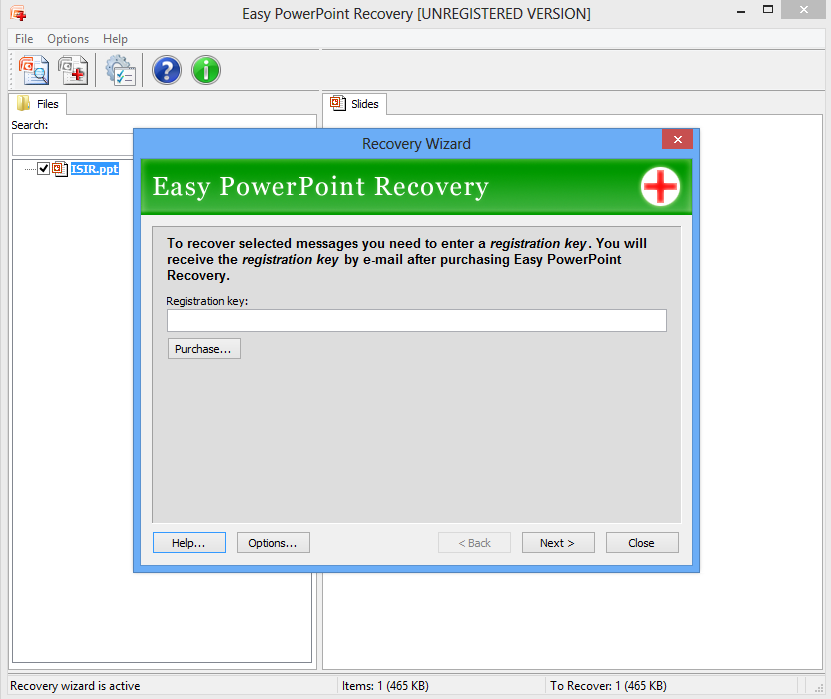This screenshot has height=699, width=831.
Task: Click the Options... button in the wizard
Action: pyautogui.click(x=273, y=543)
